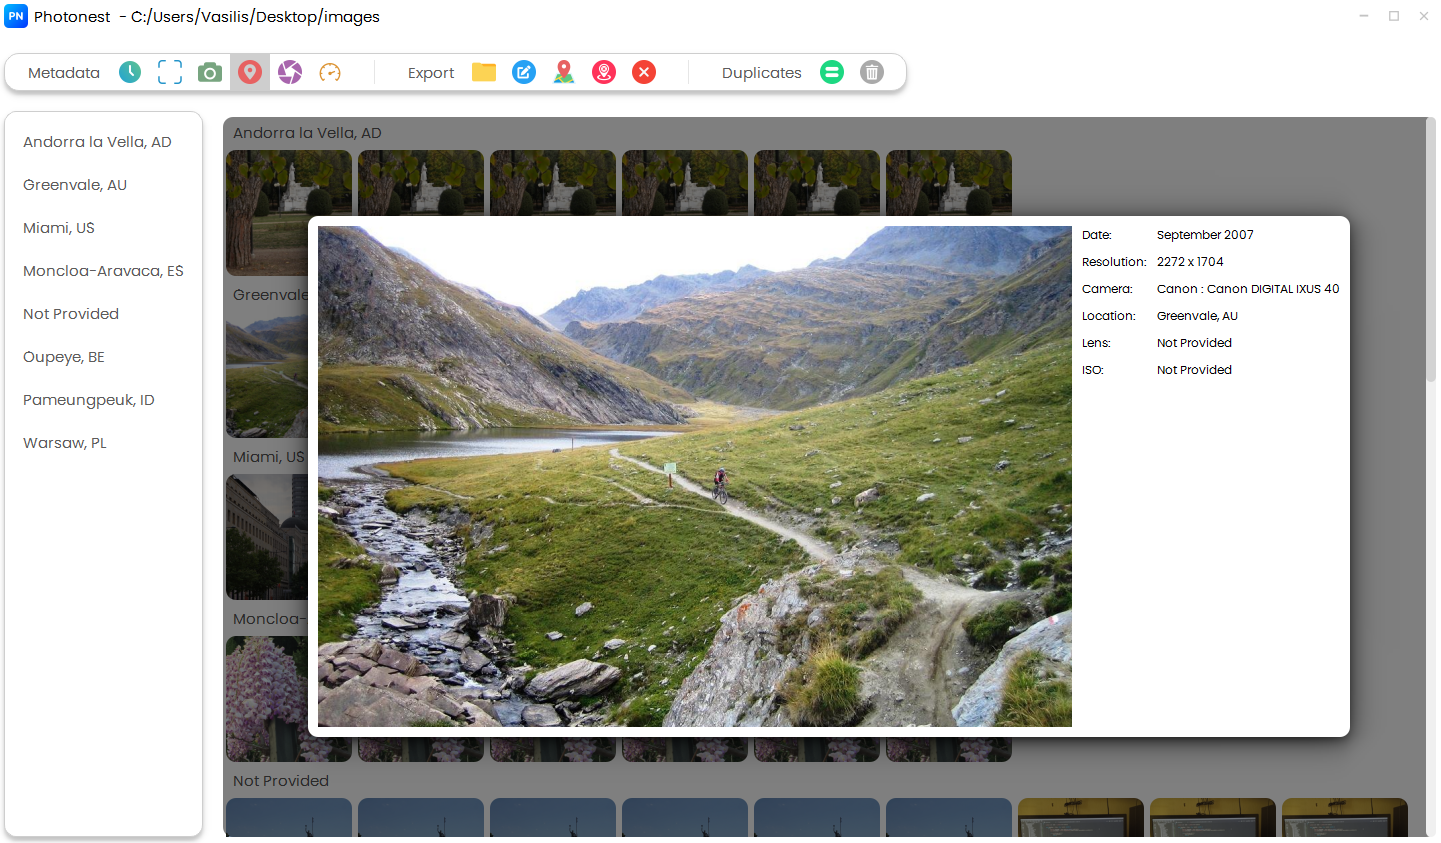The image size is (1441, 843).
Task: Select Warsaw, PL location group
Action: click(64, 442)
